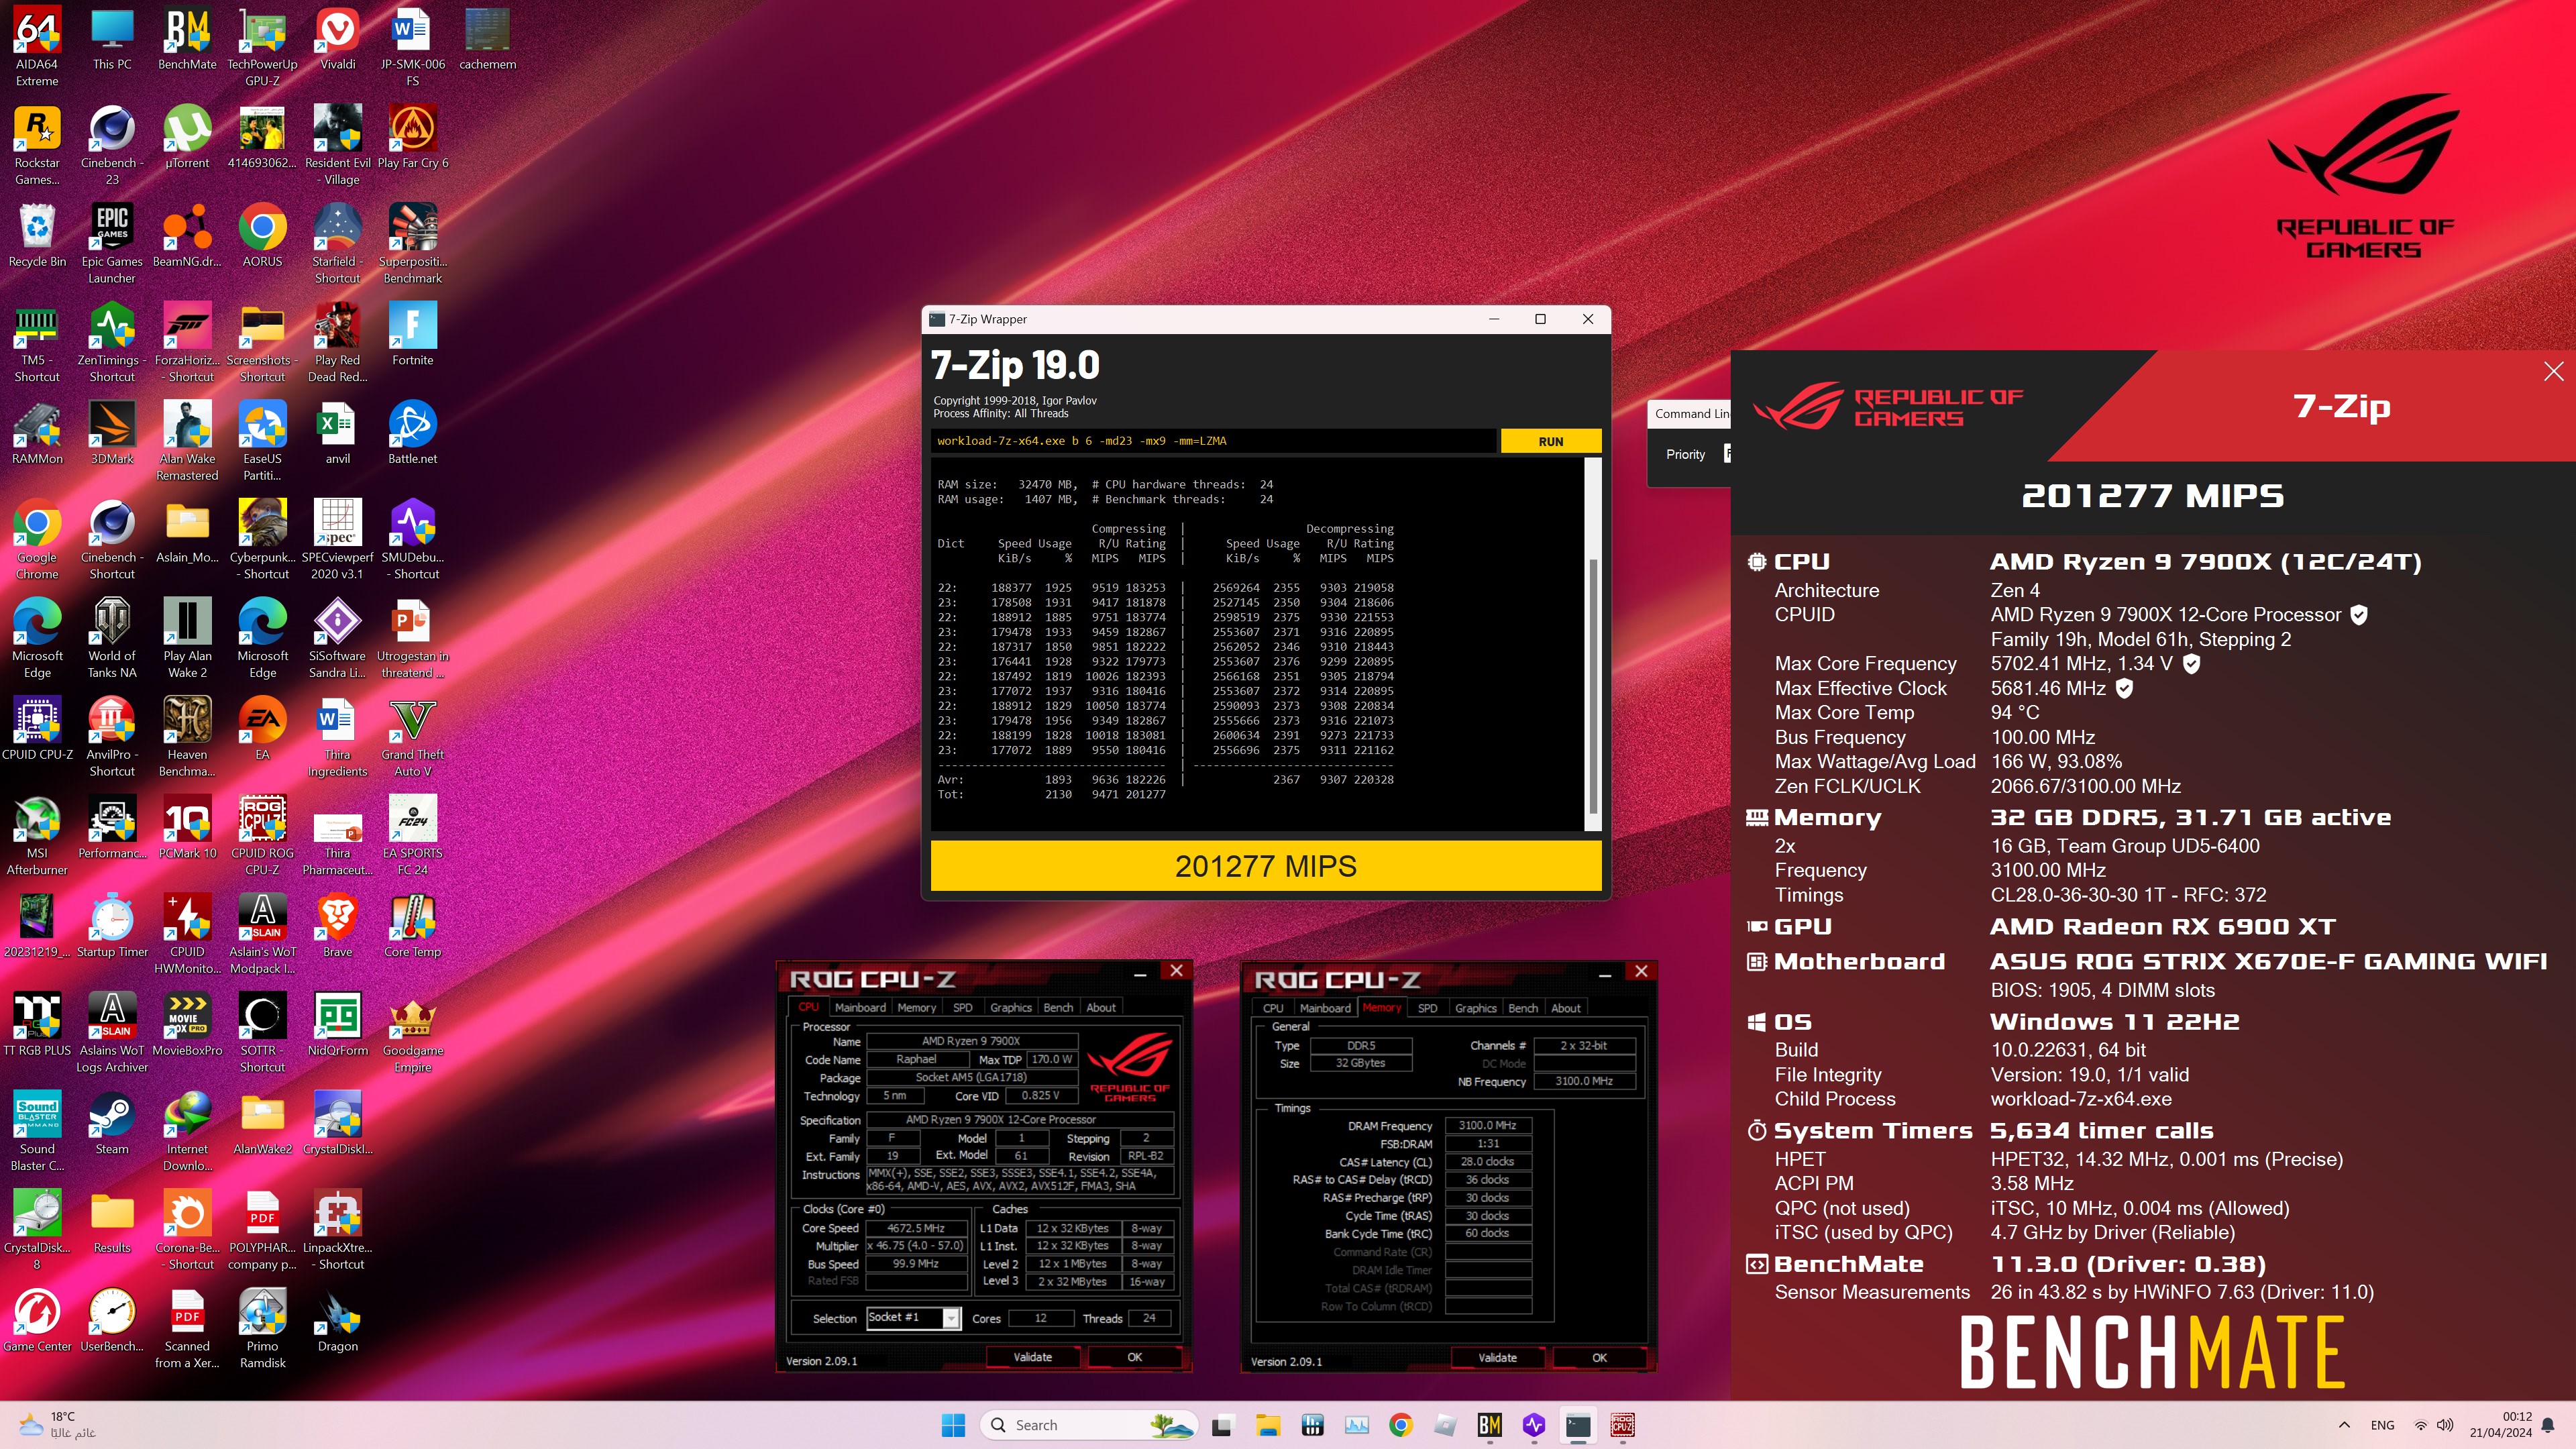Open the Superposition Benchmark icon
The height and width of the screenshot is (1449, 2576).
tap(412, 244)
